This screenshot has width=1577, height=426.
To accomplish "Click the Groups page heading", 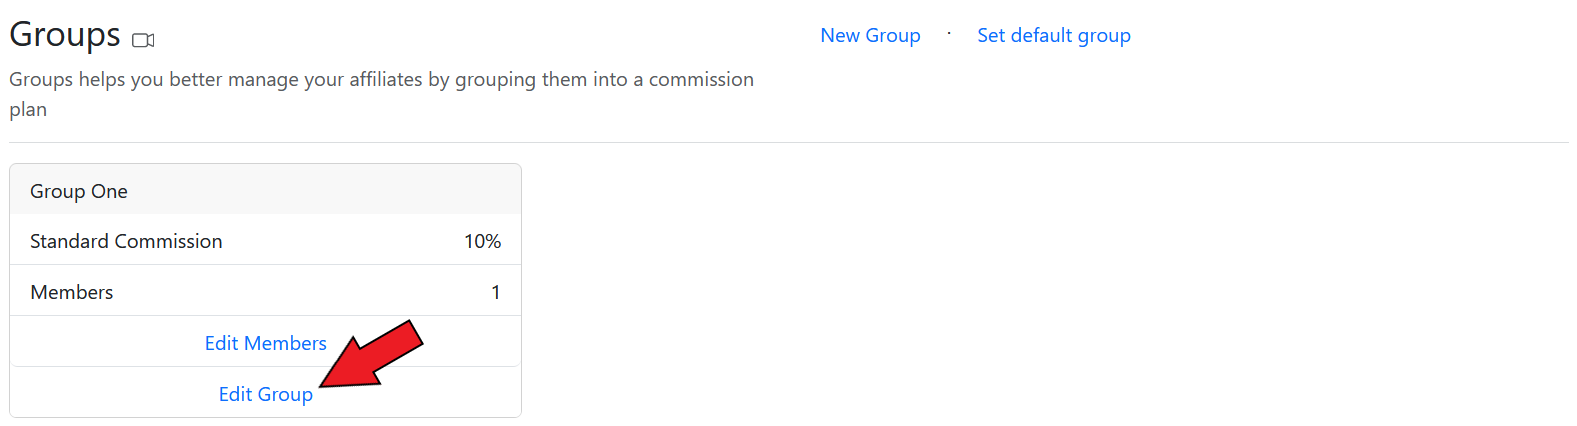I will coord(65,35).
